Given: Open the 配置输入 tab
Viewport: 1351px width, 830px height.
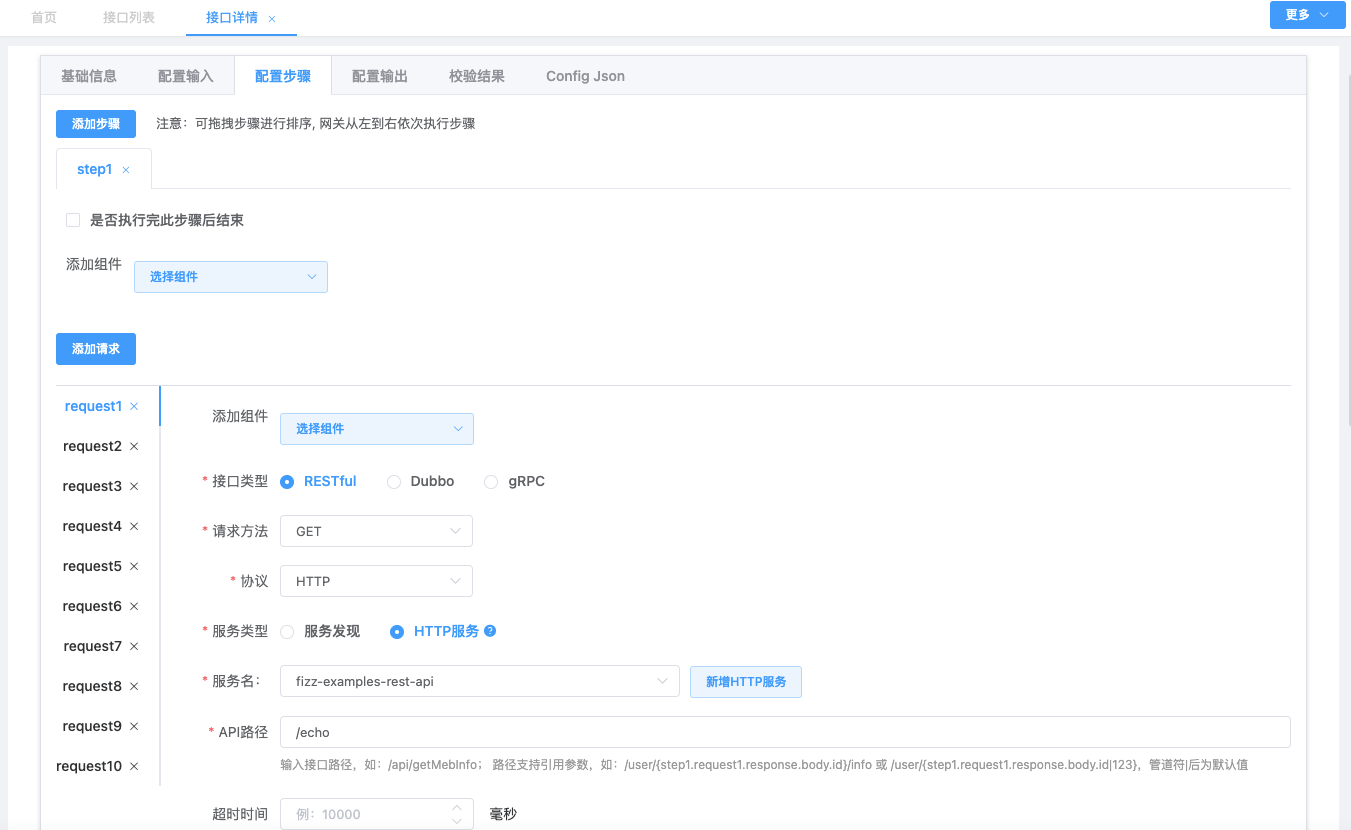Looking at the screenshot, I should pos(186,76).
